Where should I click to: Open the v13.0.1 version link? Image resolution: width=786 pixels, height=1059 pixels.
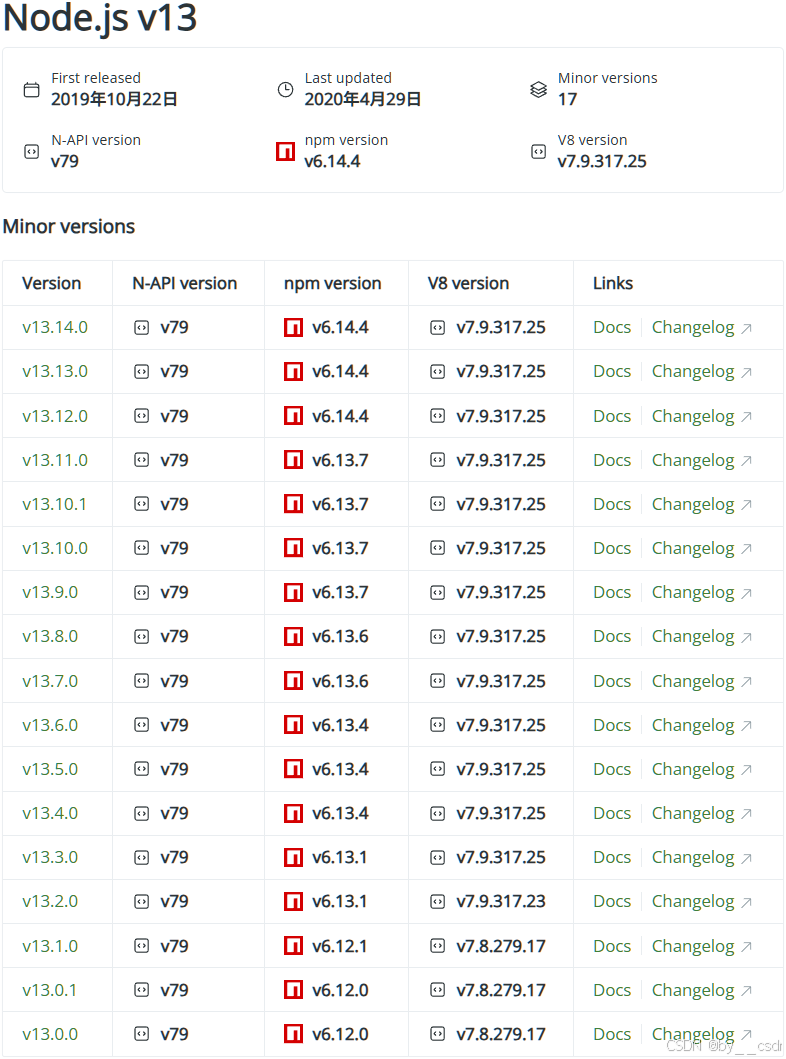(49, 989)
